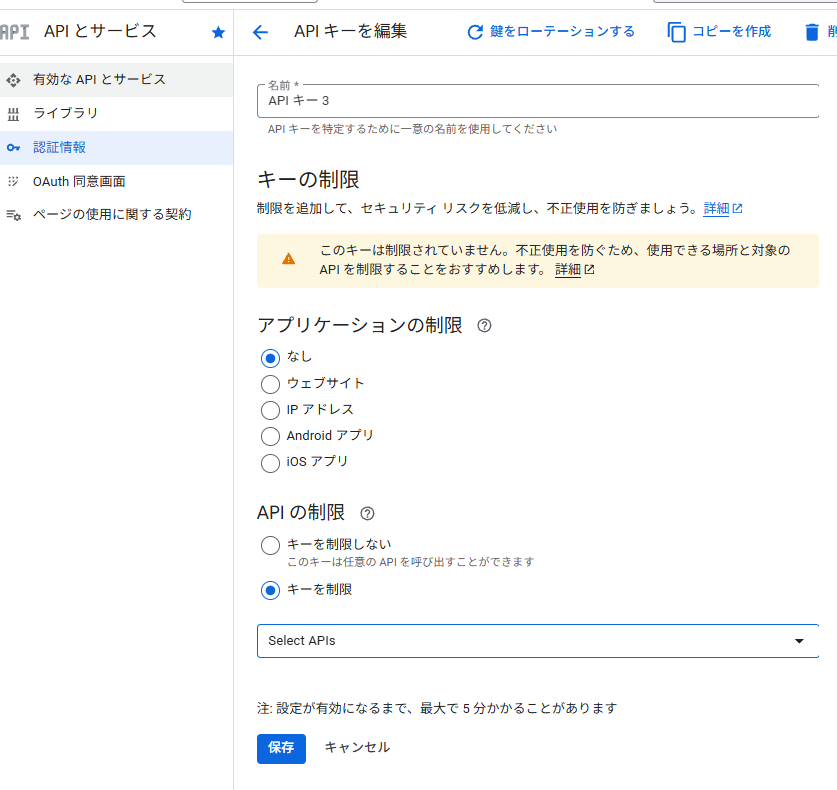Click the 名前 input field

coord(538,101)
